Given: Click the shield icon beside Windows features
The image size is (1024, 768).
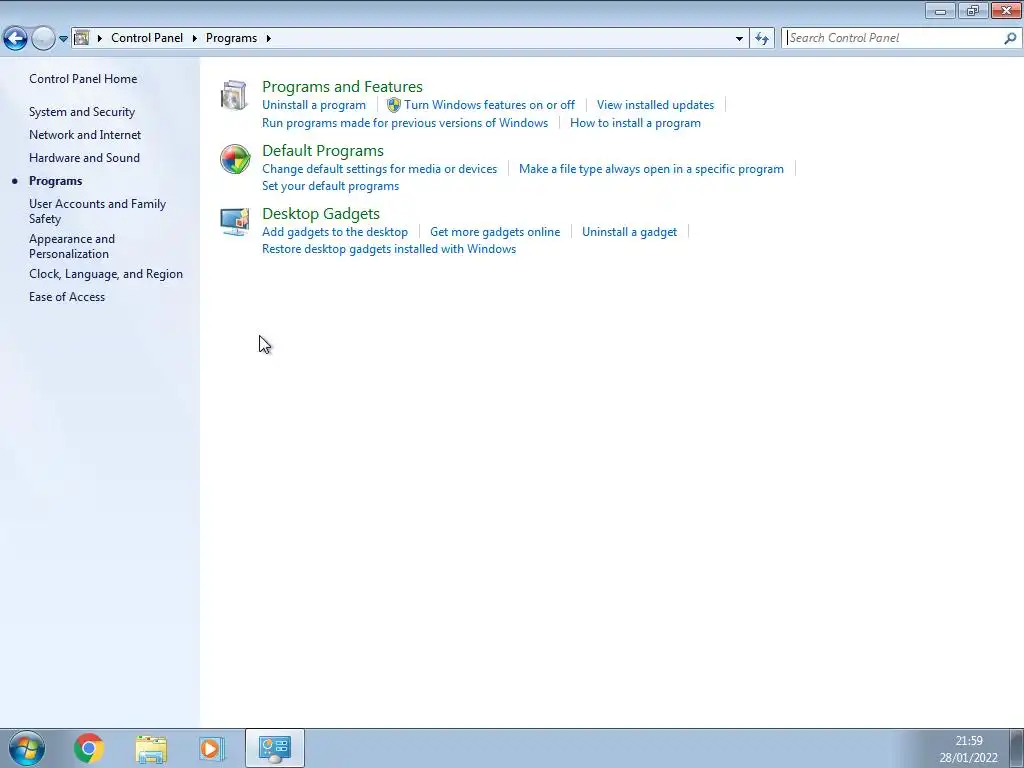Looking at the screenshot, I should (394, 104).
